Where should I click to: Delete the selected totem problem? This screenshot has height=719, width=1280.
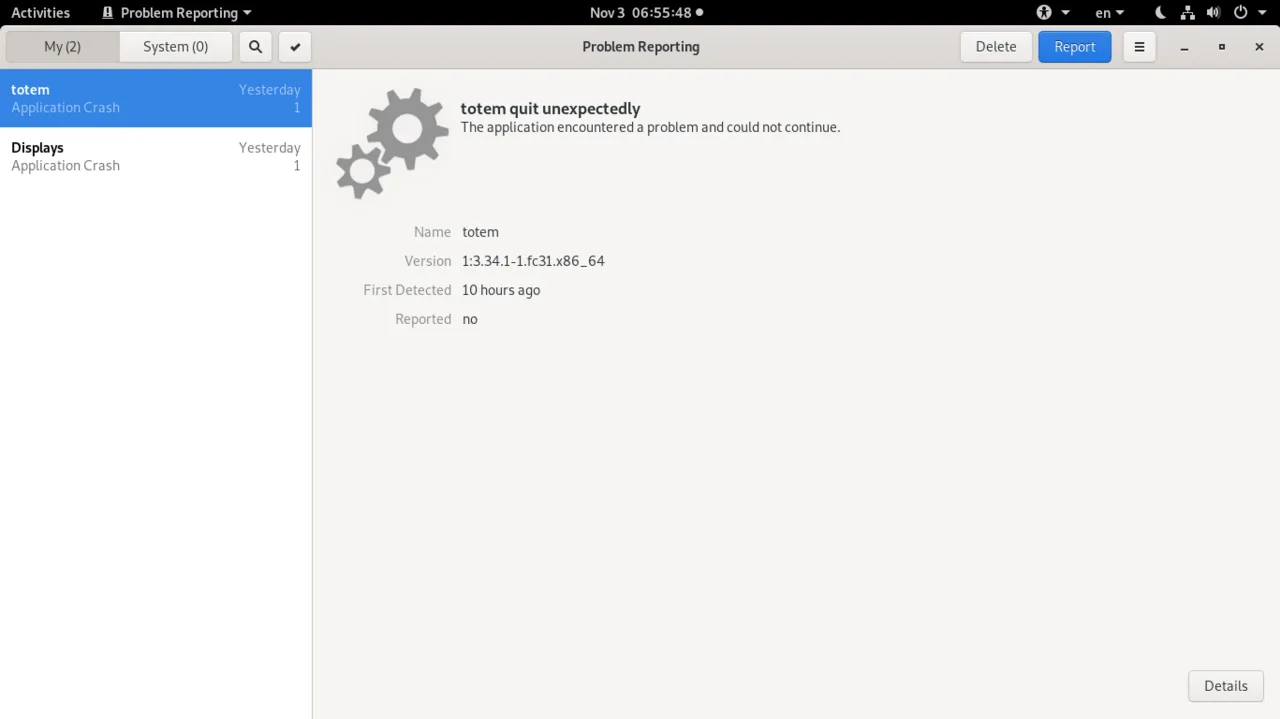(996, 47)
